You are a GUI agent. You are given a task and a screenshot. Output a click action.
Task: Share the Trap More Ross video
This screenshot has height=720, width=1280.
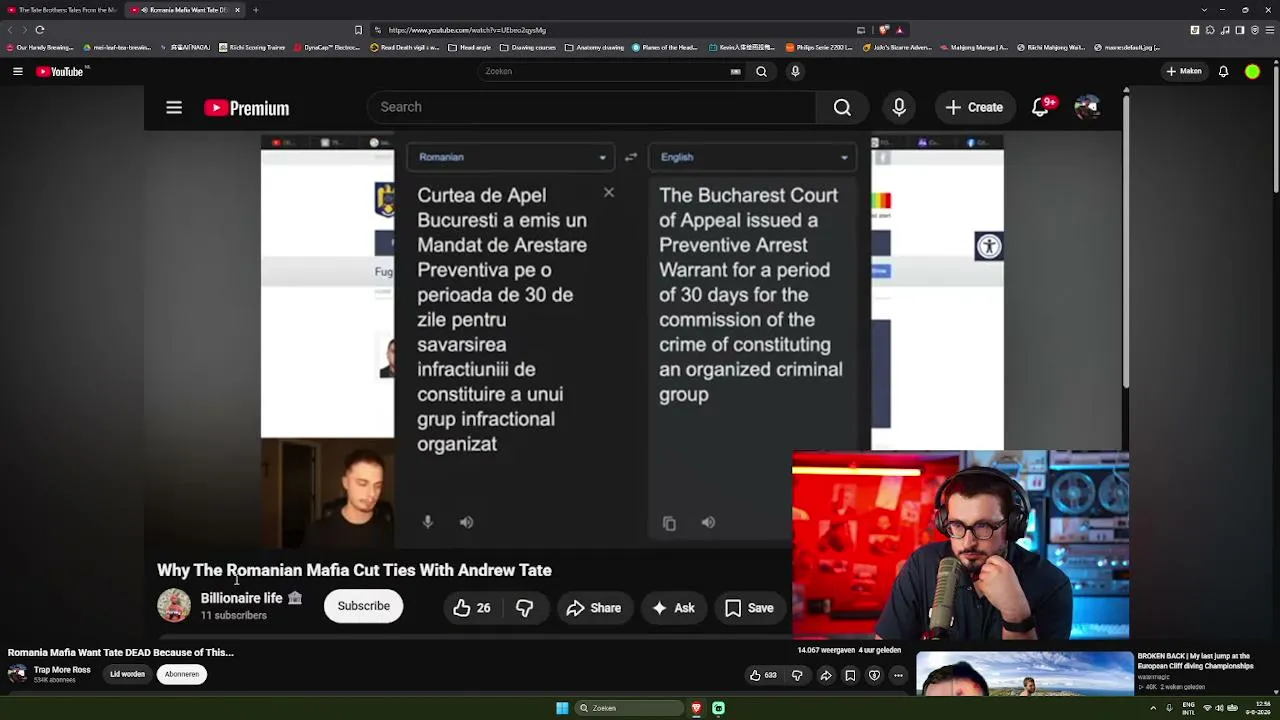coord(826,675)
